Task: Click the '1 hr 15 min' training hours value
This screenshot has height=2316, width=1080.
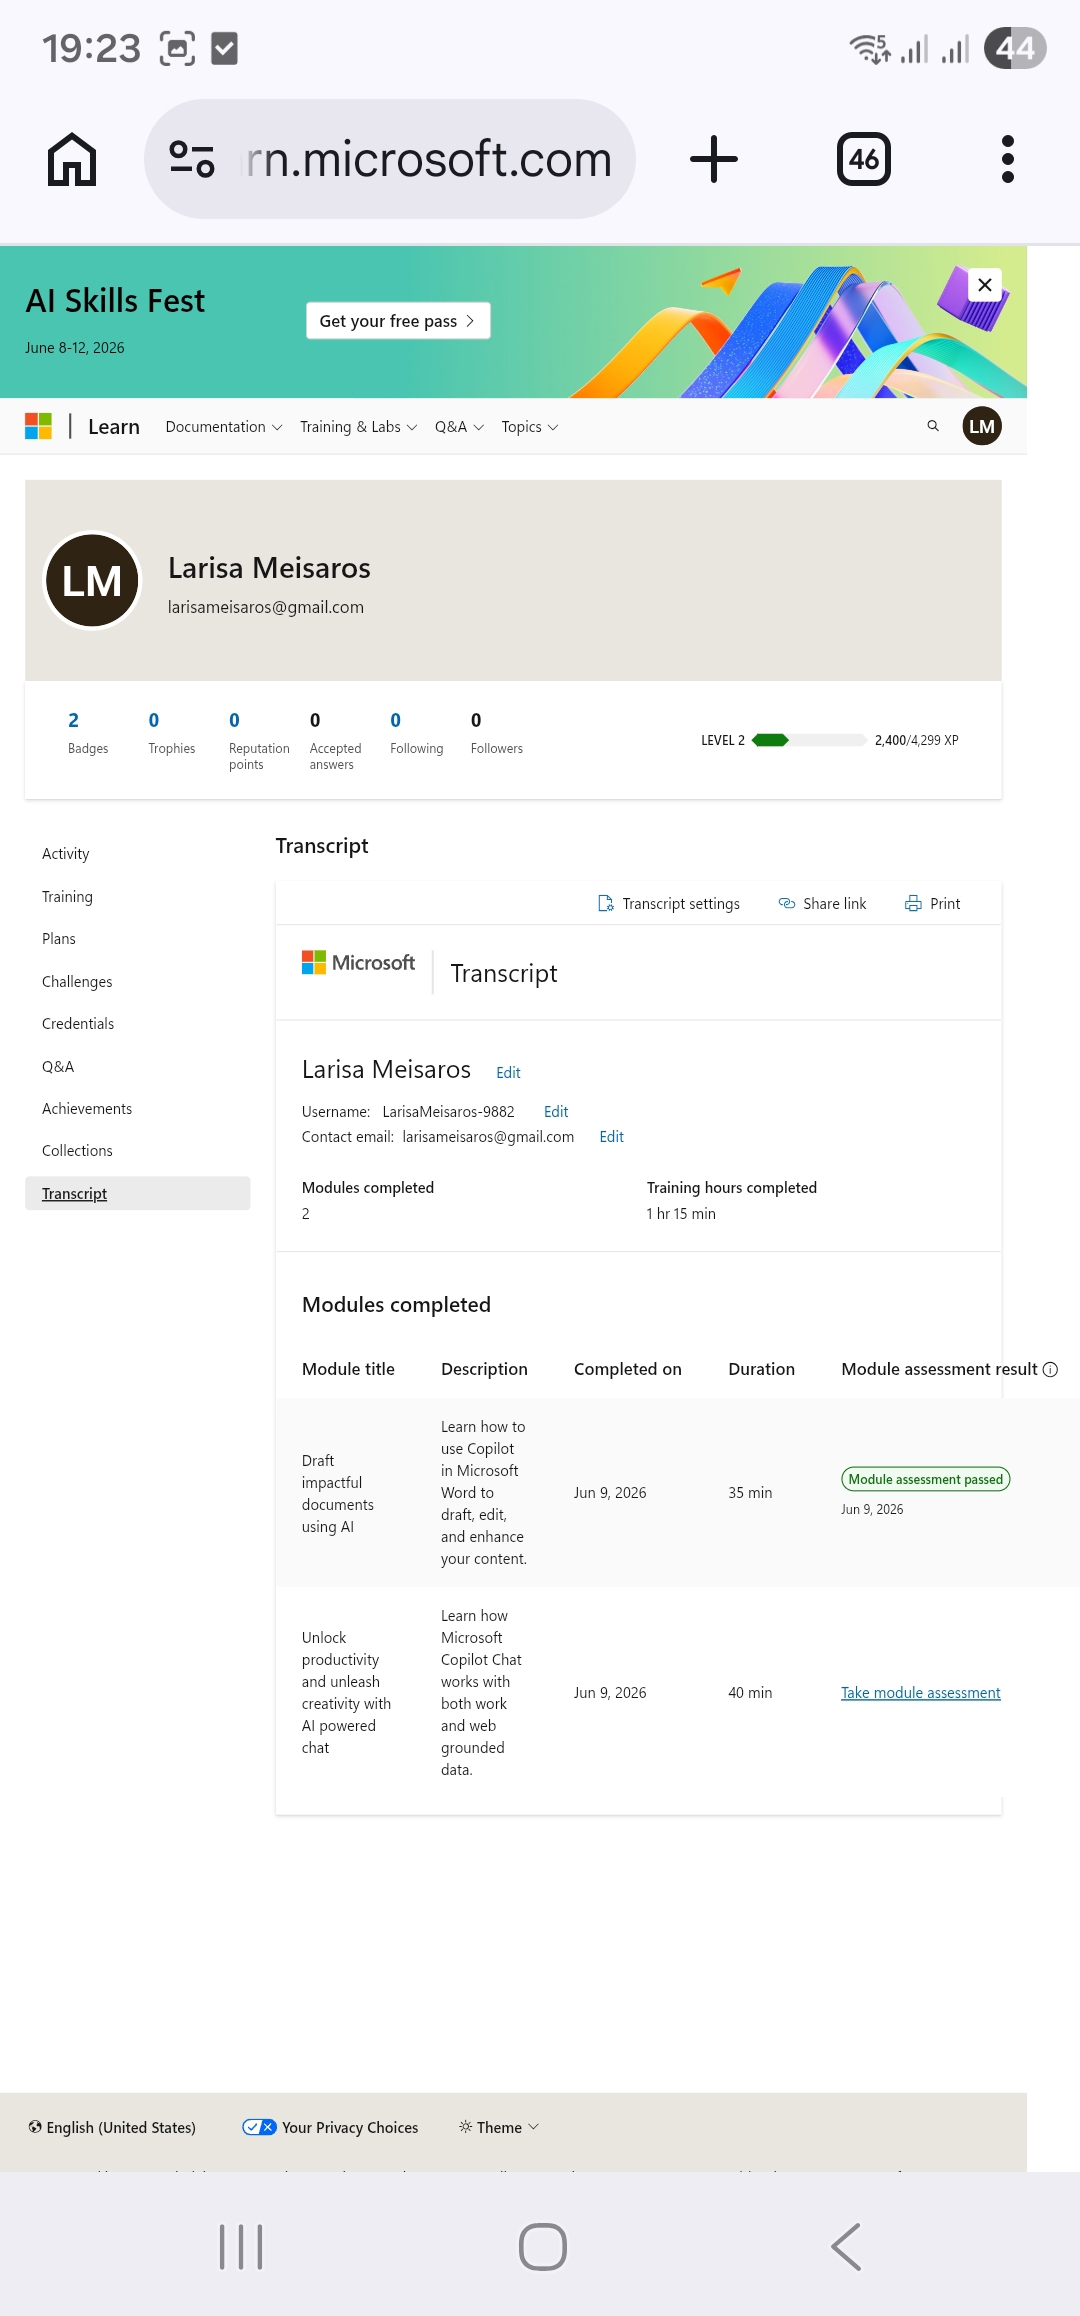Action: pos(681,1214)
